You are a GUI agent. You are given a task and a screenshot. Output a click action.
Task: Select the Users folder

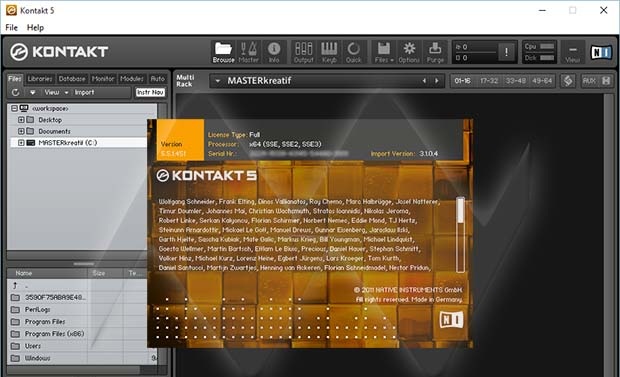33,346
